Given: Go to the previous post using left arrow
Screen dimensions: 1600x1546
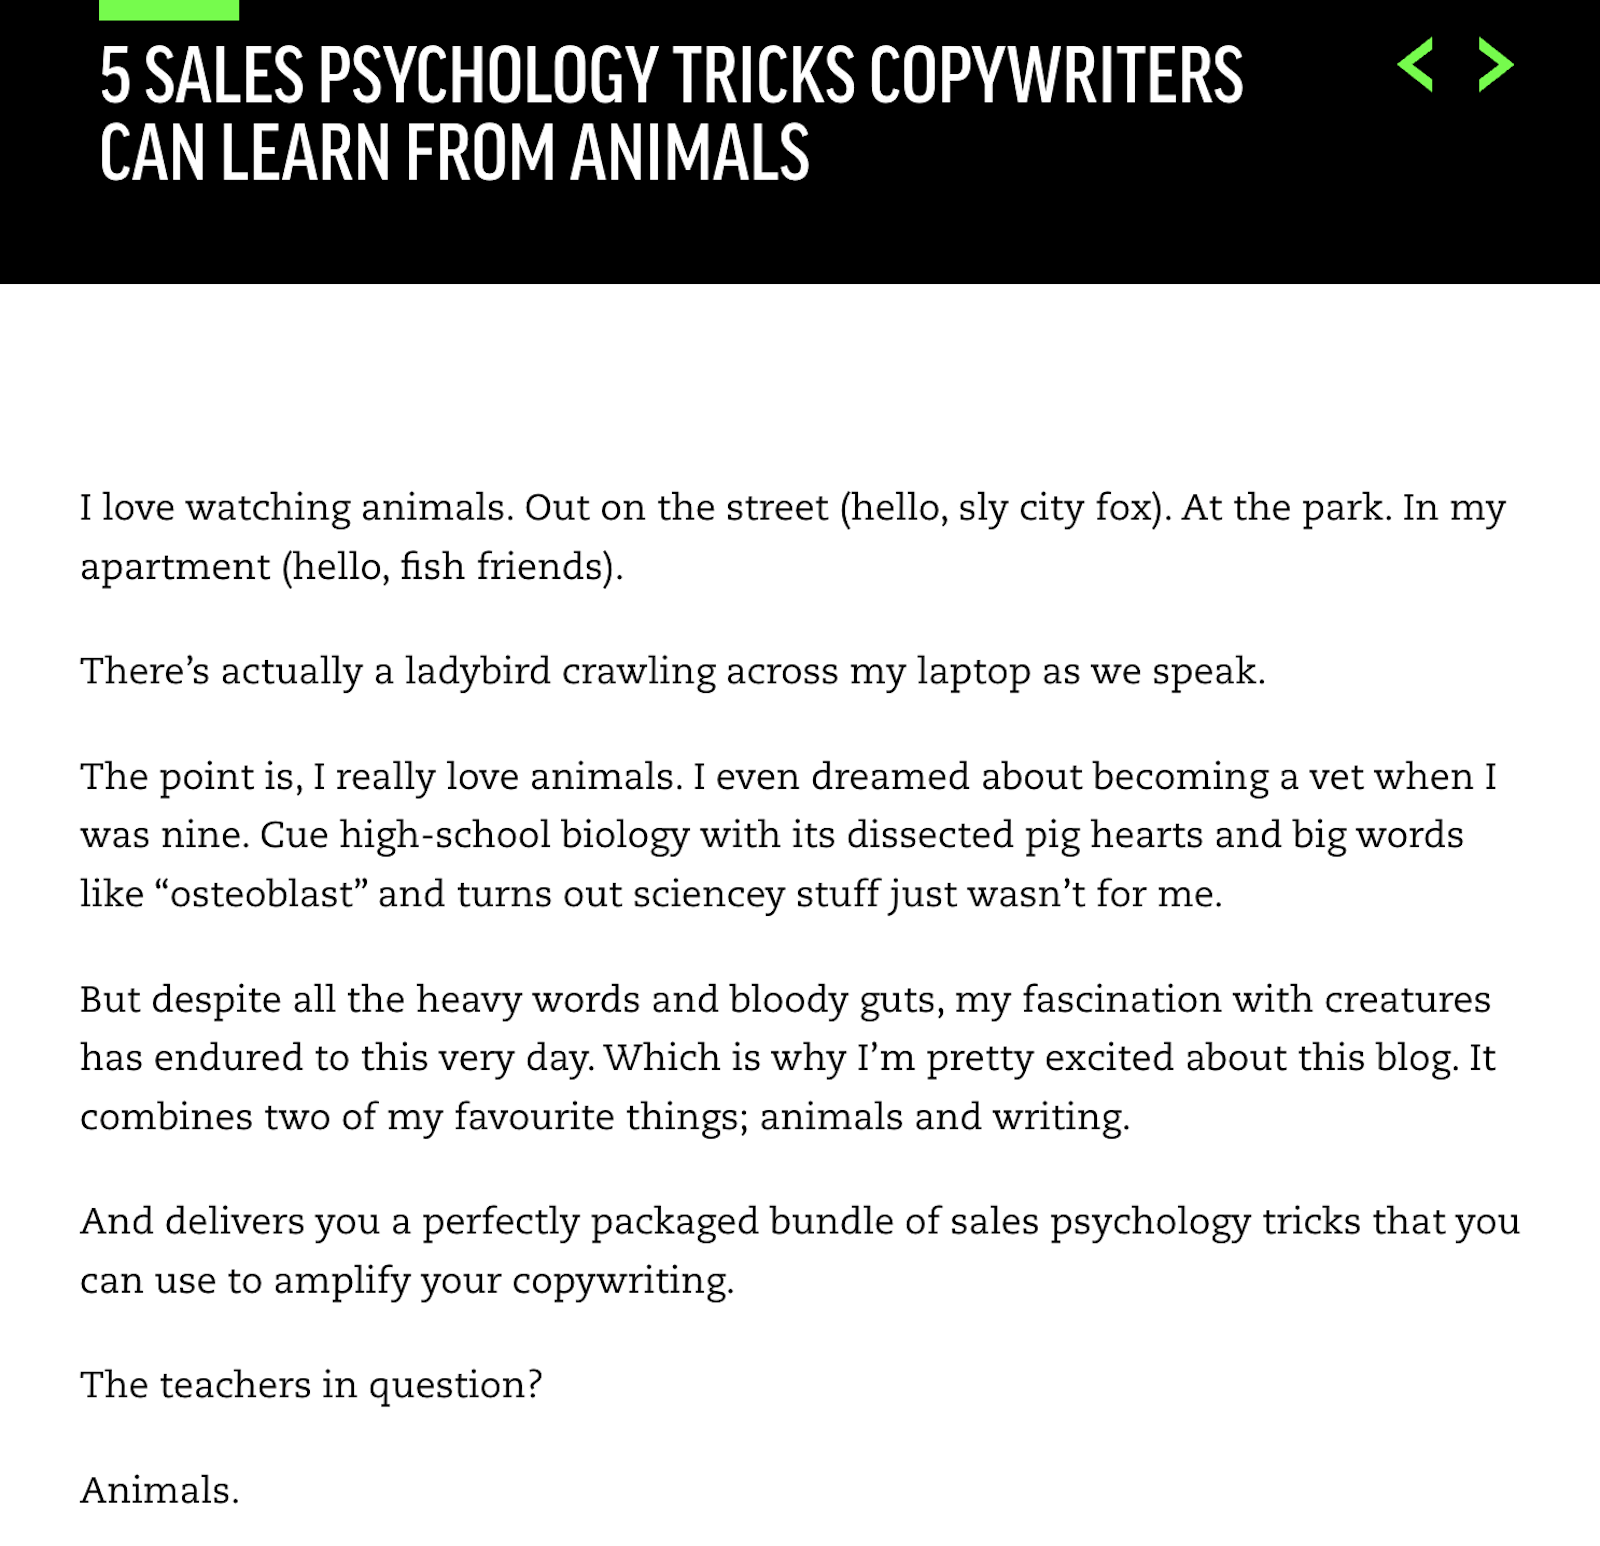Looking at the screenshot, I should coord(1415,65).
